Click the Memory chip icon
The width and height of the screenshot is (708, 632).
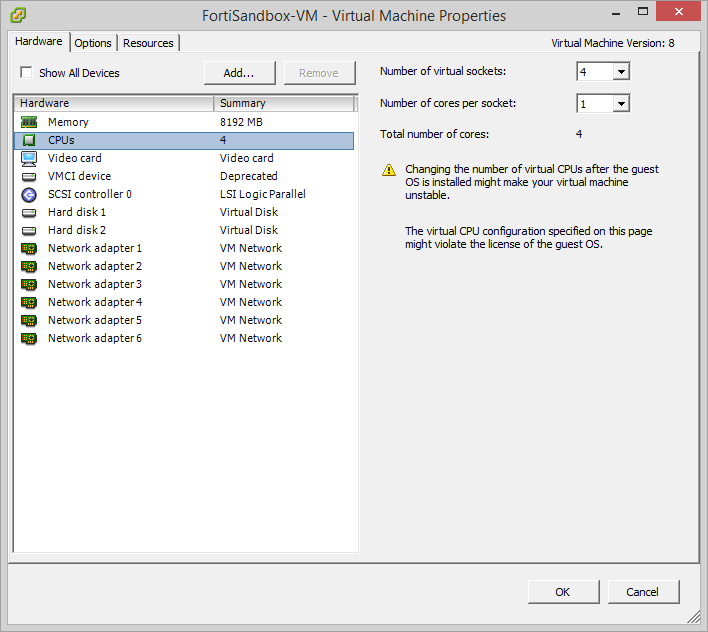29,122
